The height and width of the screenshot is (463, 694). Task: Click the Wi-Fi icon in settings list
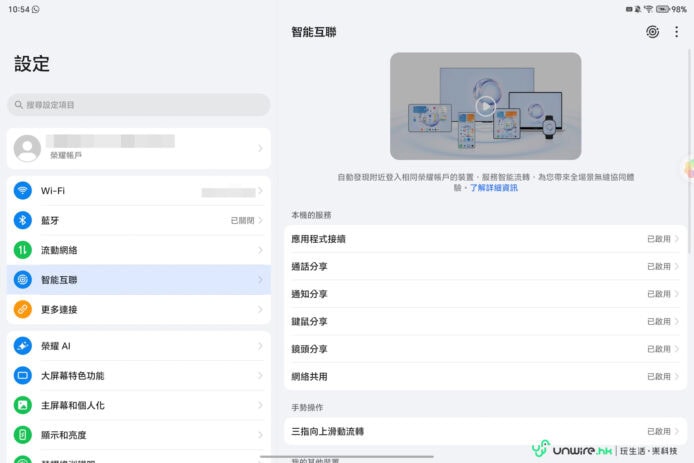pyautogui.click(x=23, y=191)
